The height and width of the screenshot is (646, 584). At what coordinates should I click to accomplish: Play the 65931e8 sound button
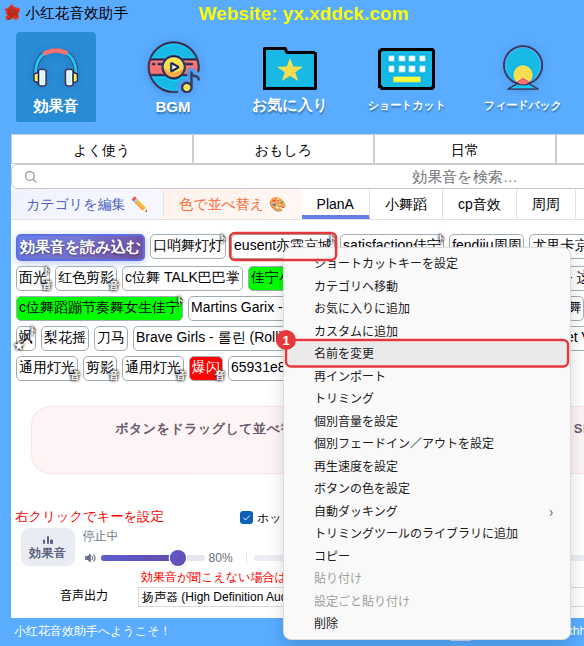[257, 368]
